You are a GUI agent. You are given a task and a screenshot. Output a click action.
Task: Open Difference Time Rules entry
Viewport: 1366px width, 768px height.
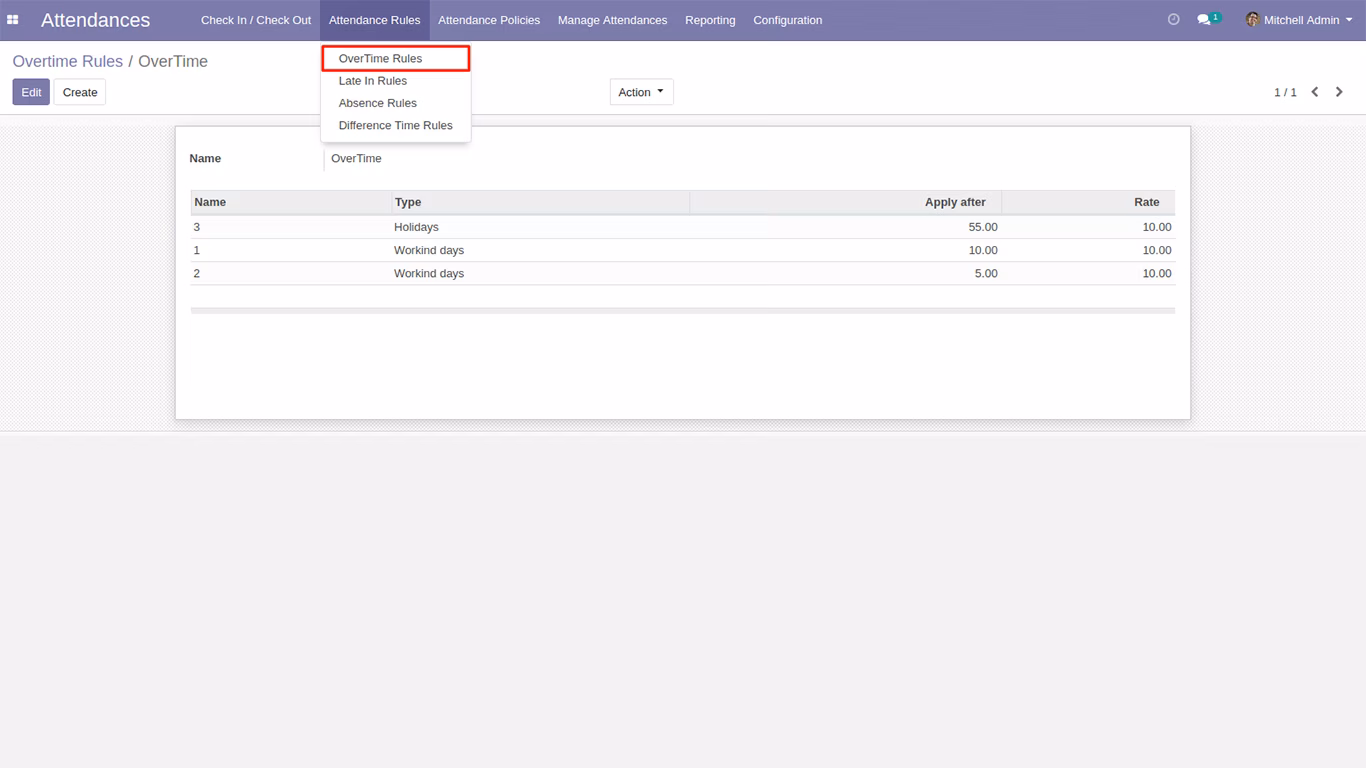pos(396,125)
